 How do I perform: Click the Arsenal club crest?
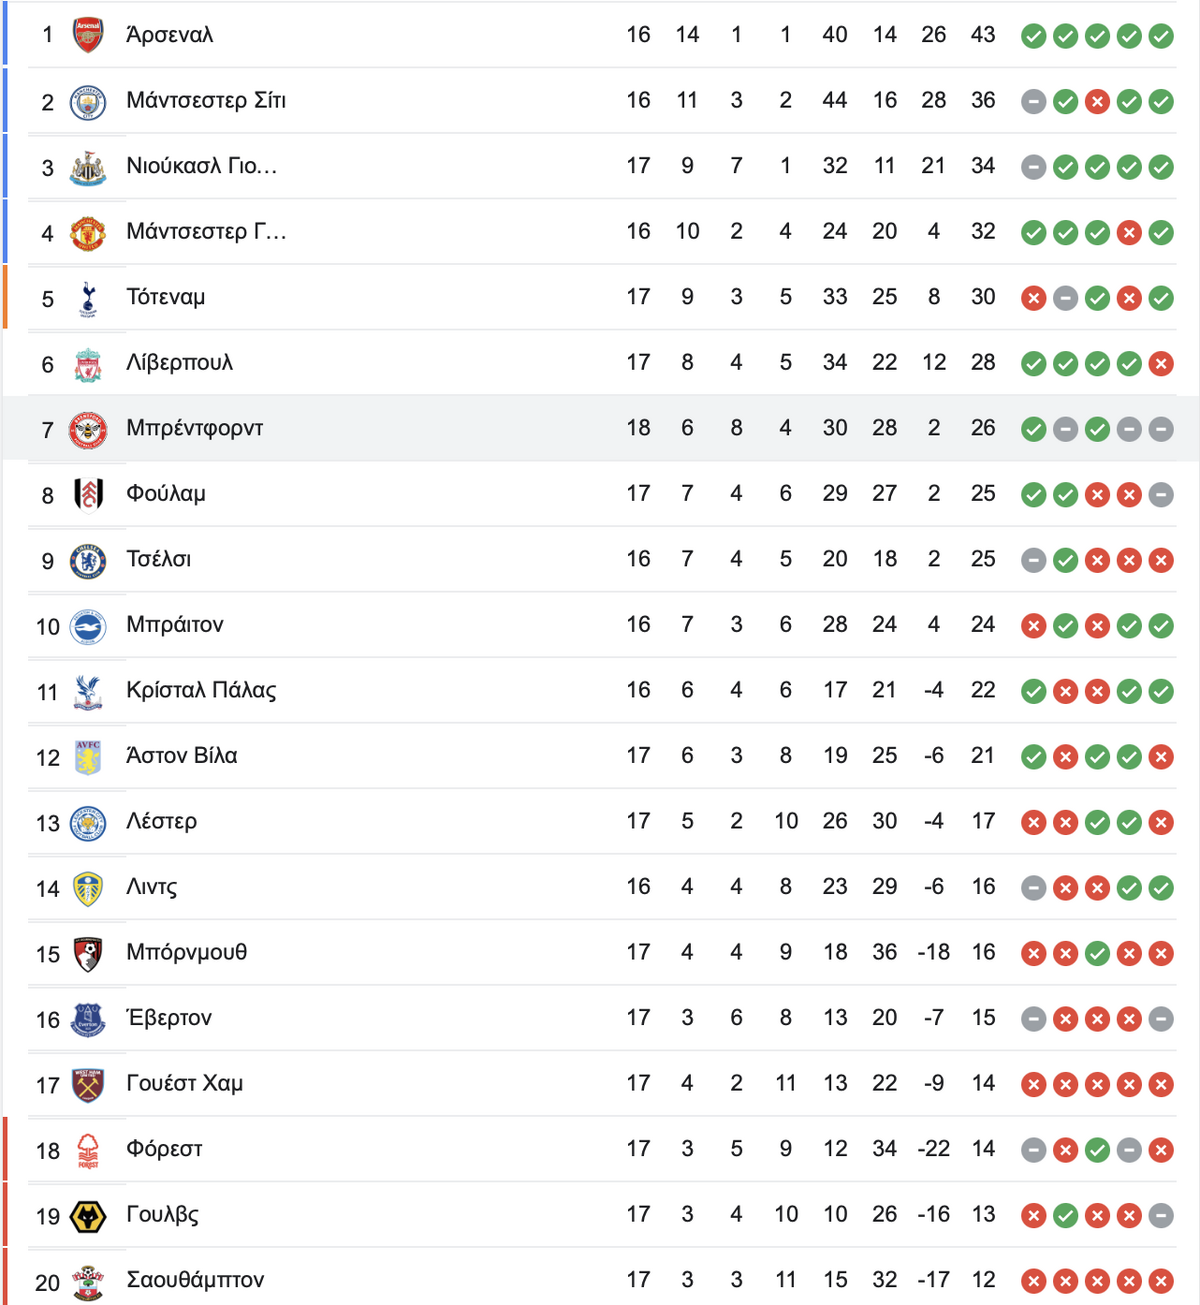pos(88,35)
